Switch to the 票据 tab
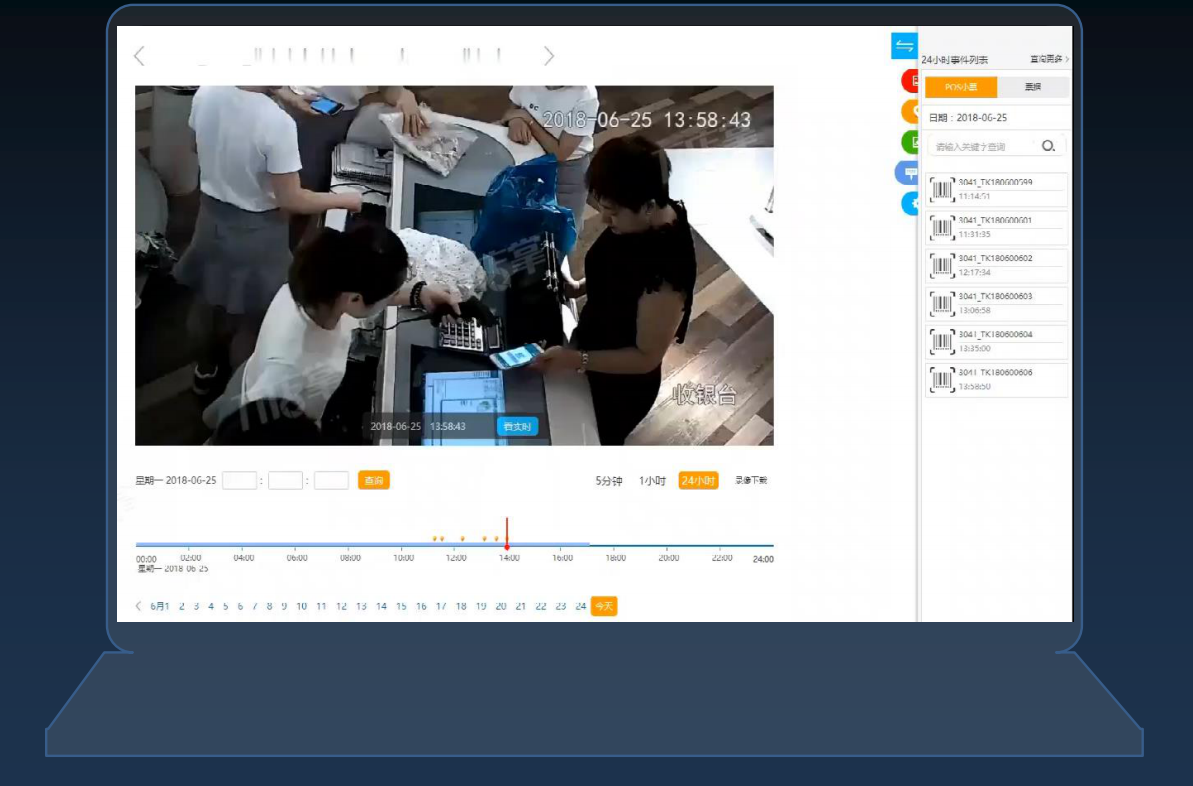 click(1032, 87)
